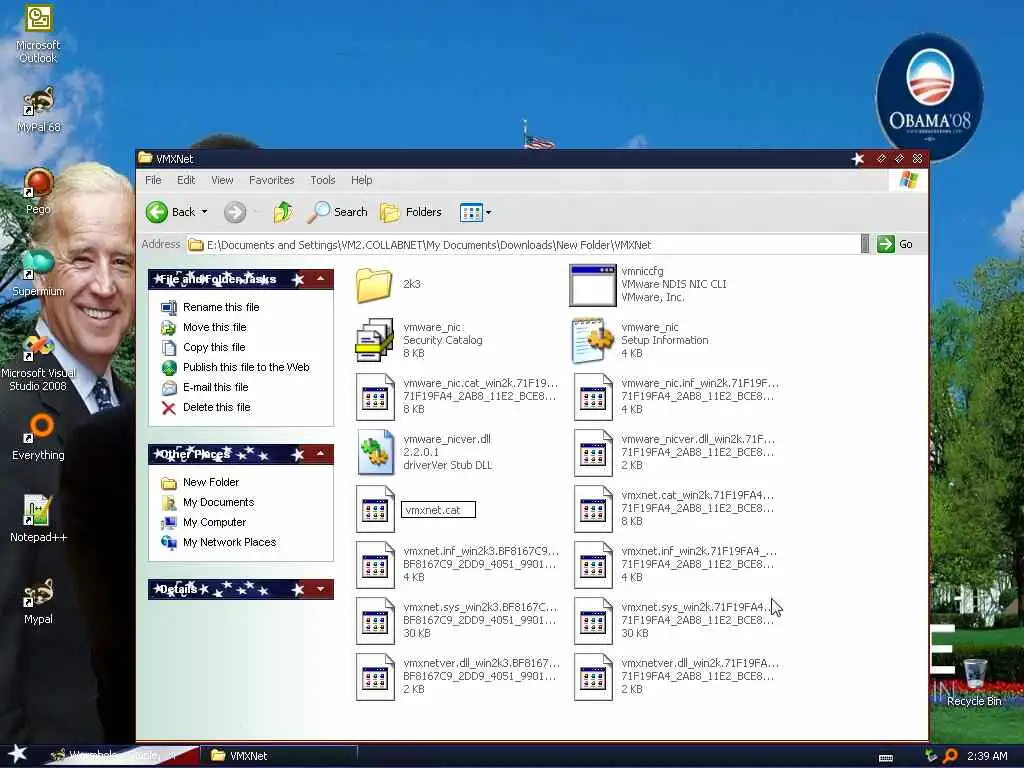1024x768 pixels.
Task: Launch Supermium browser shortcut
Action: coord(38,274)
